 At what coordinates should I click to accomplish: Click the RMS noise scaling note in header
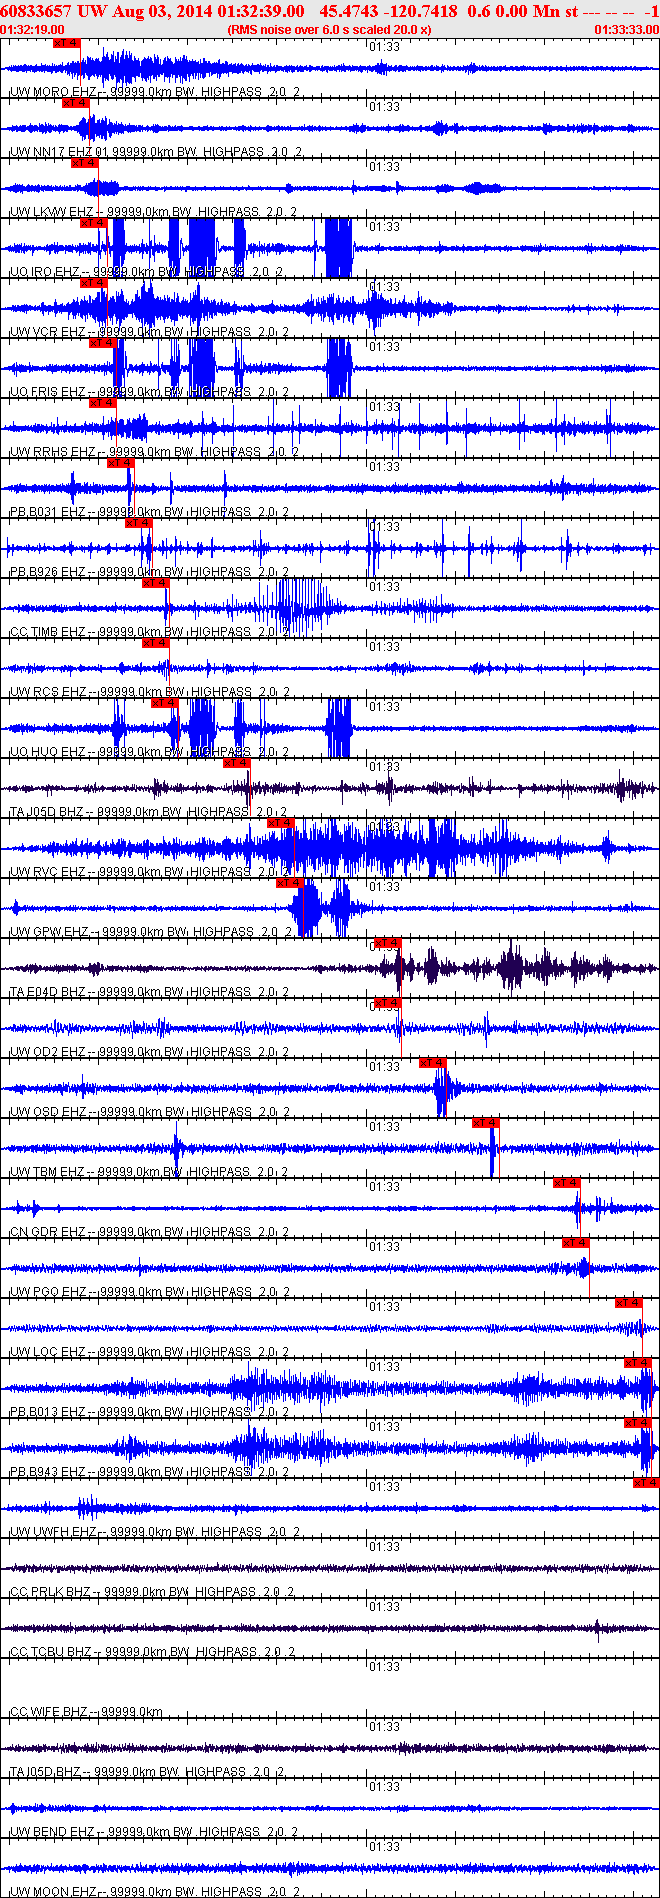(330, 30)
